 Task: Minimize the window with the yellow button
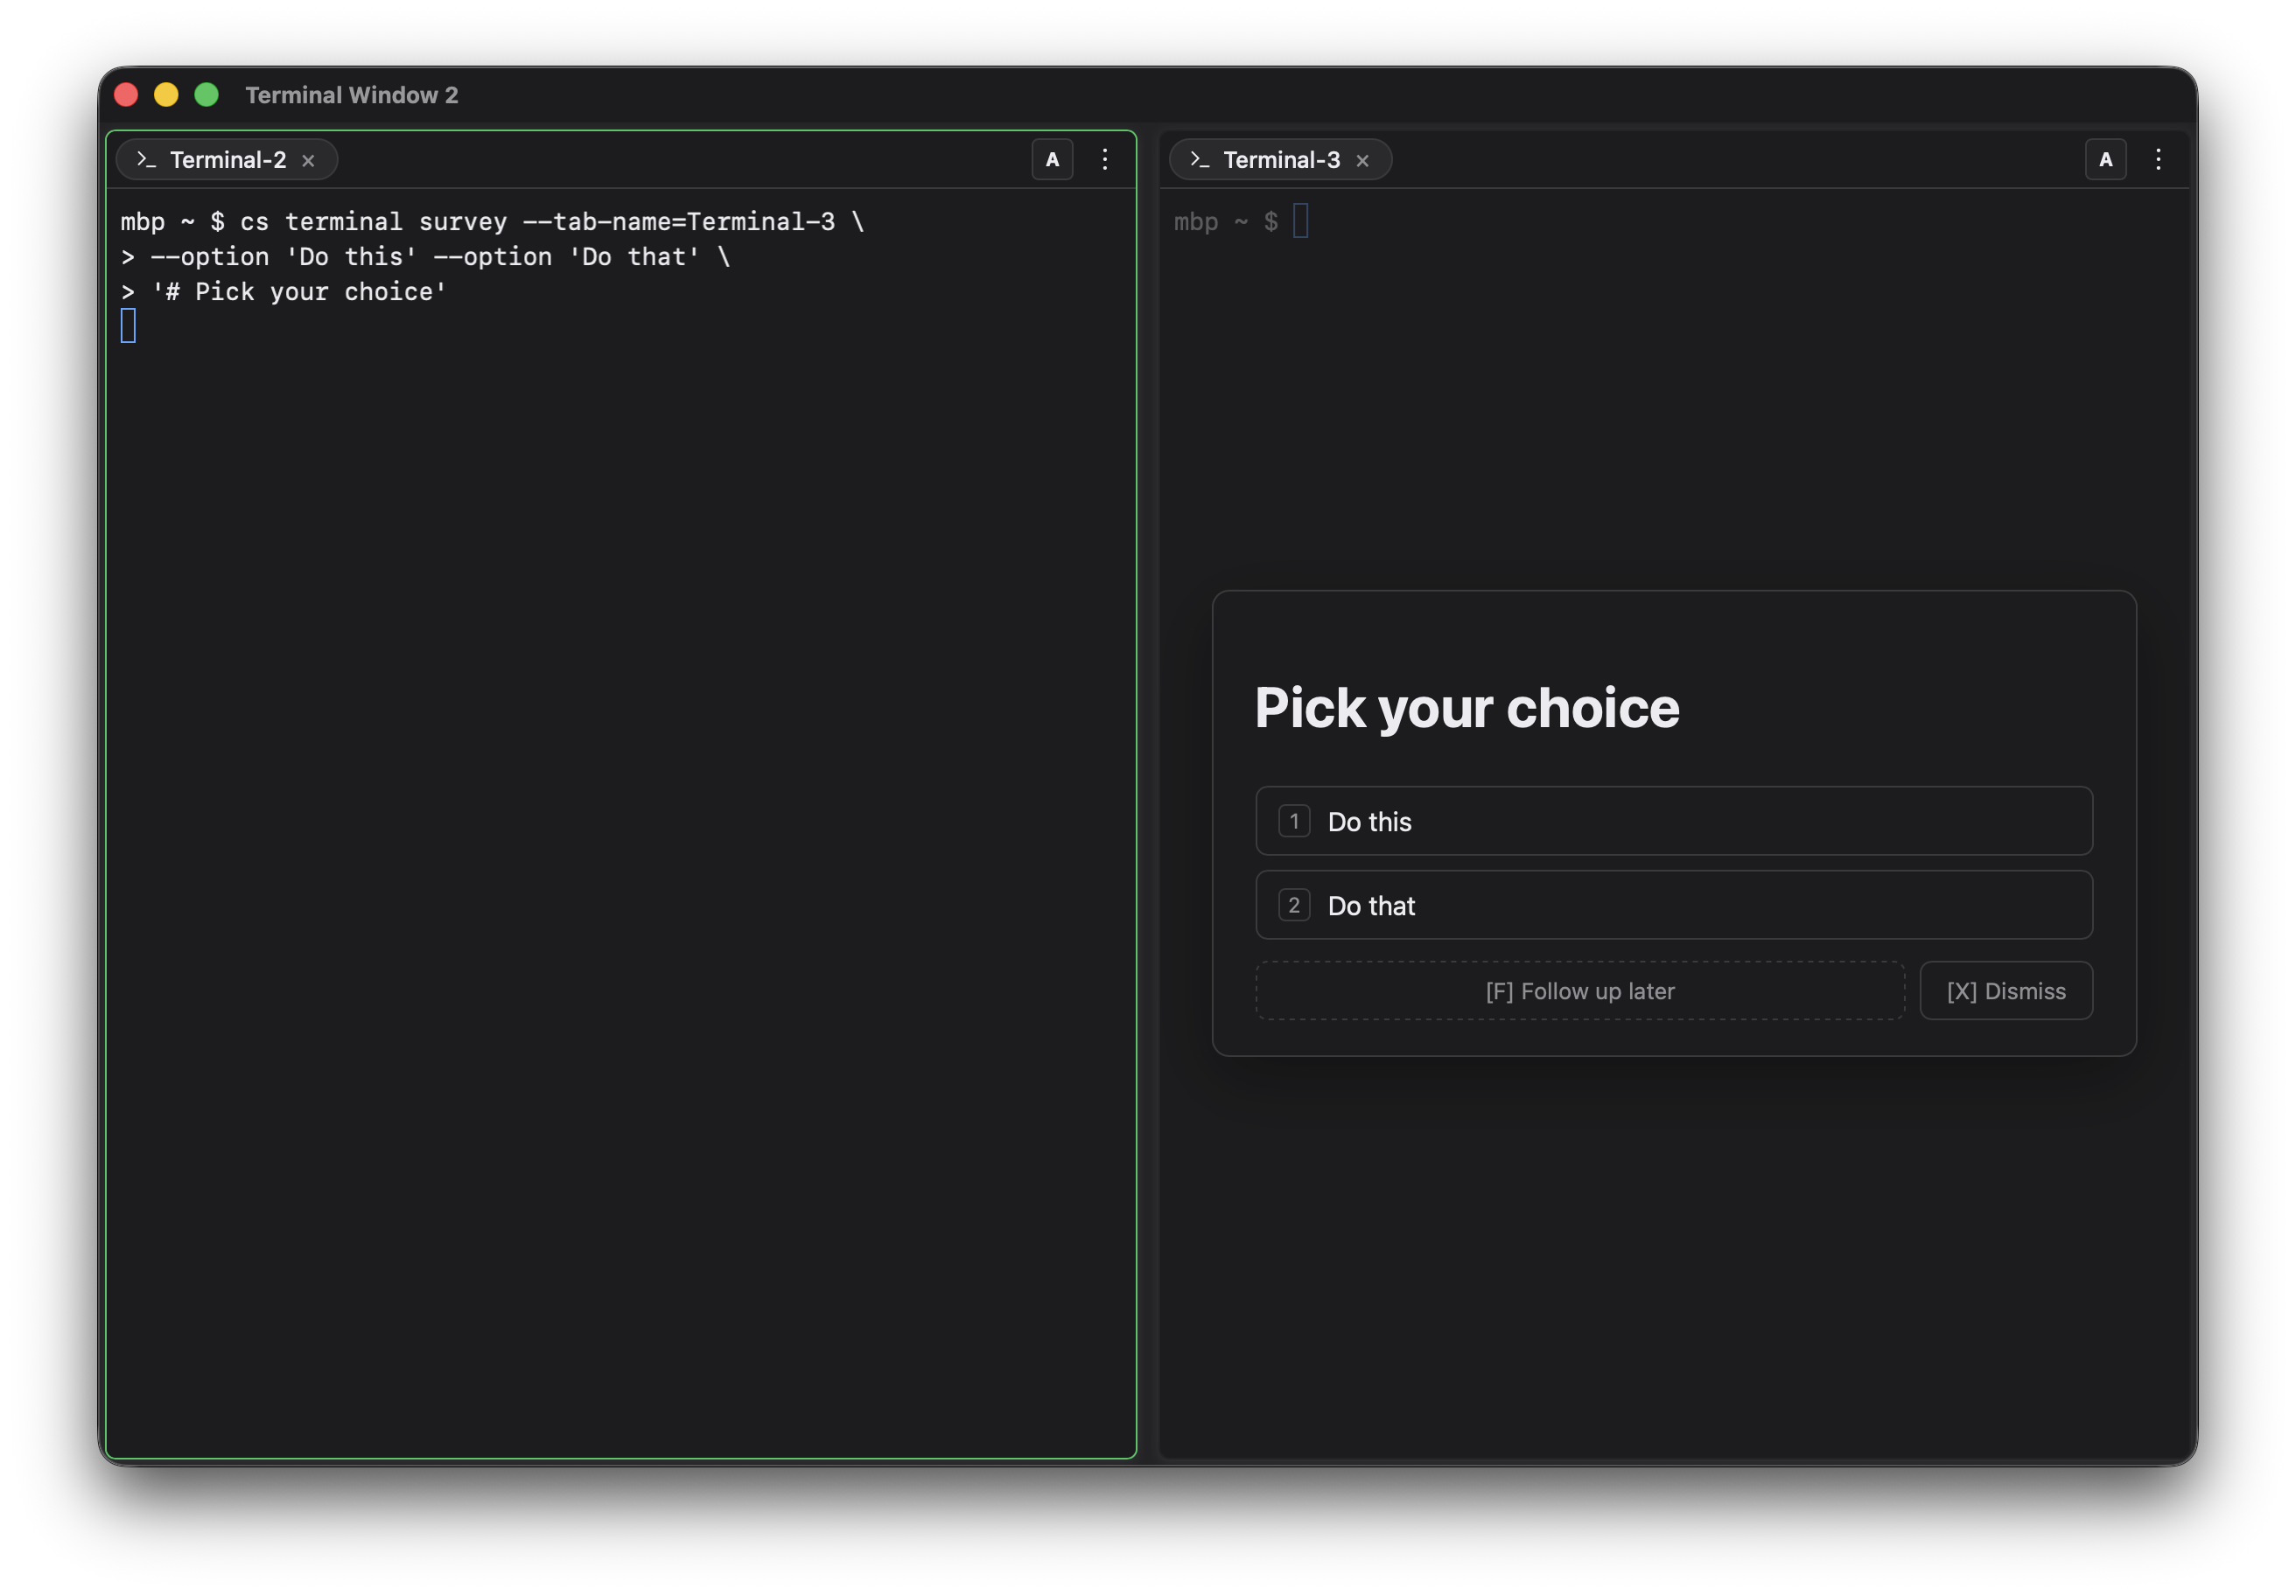pos(167,95)
